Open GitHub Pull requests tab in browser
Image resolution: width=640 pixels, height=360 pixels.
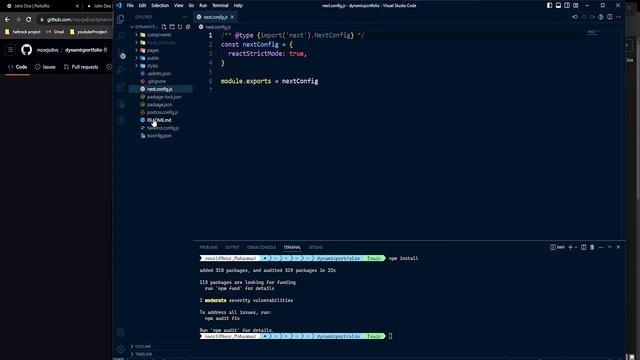(x=81, y=67)
